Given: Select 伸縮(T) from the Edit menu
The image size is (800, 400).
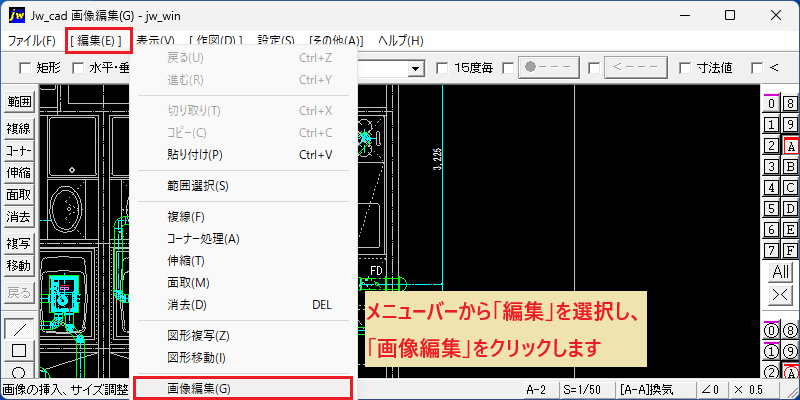Looking at the screenshot, I should (243, 261).
